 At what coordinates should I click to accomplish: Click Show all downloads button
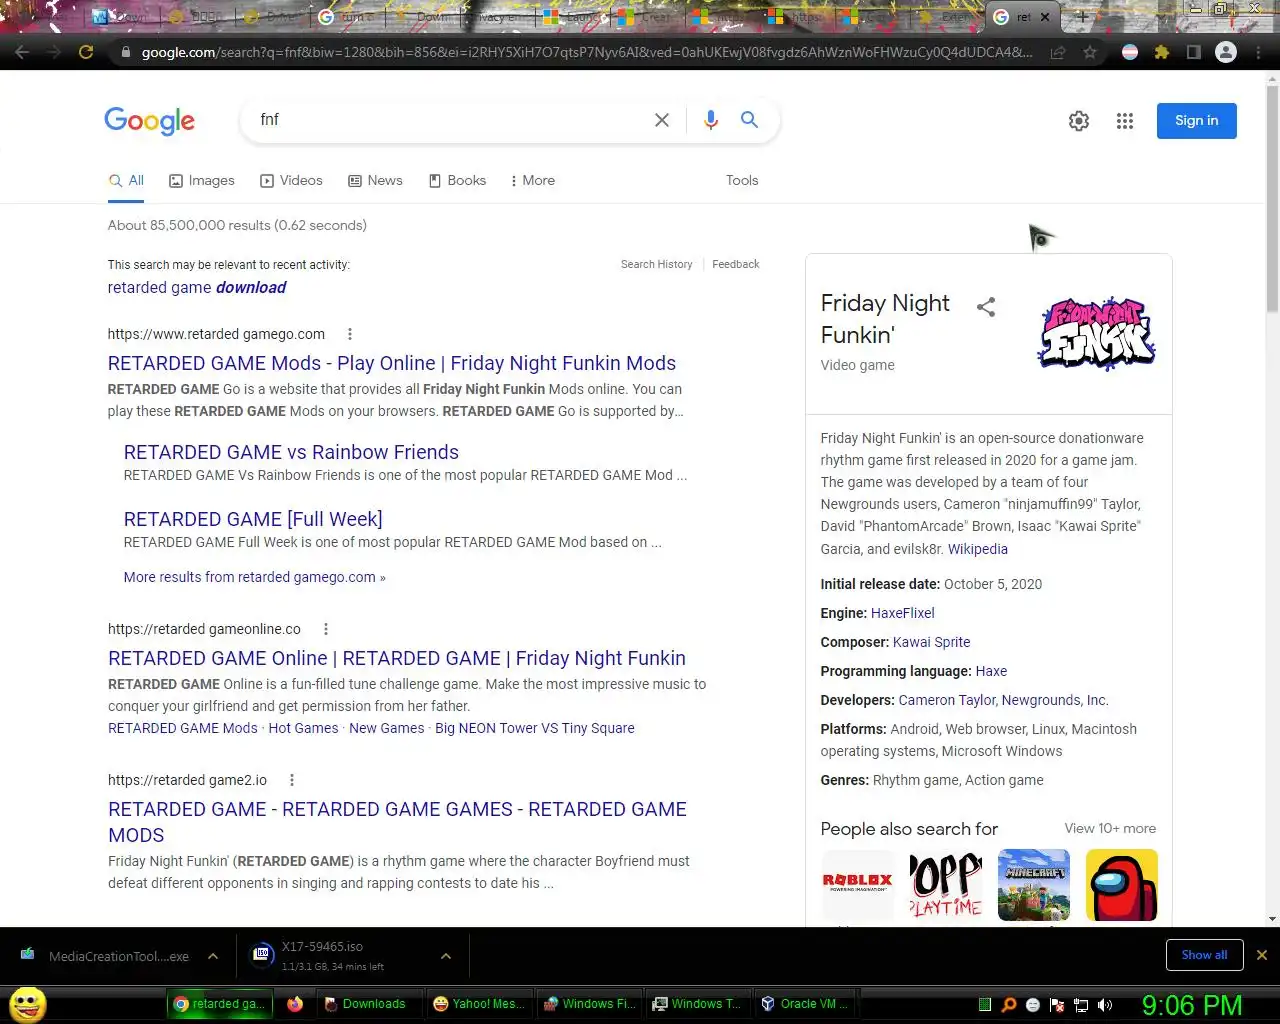tap(1204, 955)
